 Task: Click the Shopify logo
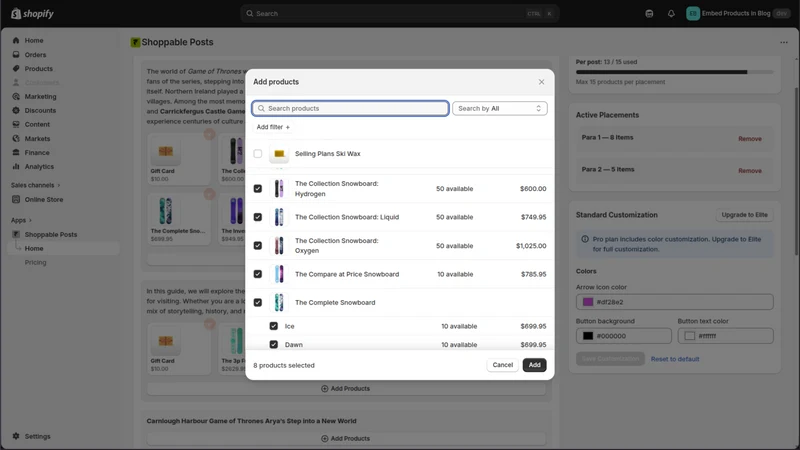coord(33,14)
